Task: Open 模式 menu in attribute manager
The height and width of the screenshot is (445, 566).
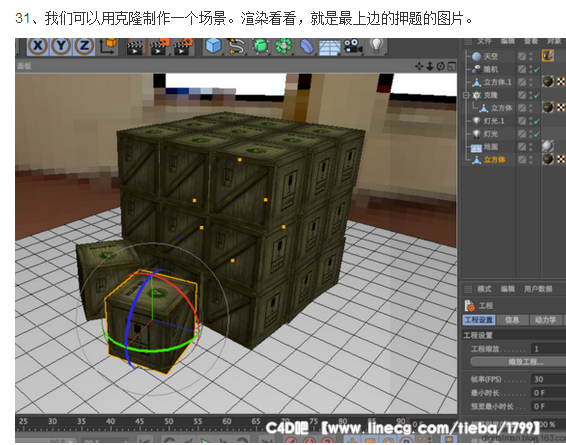Action: [484, 289]
